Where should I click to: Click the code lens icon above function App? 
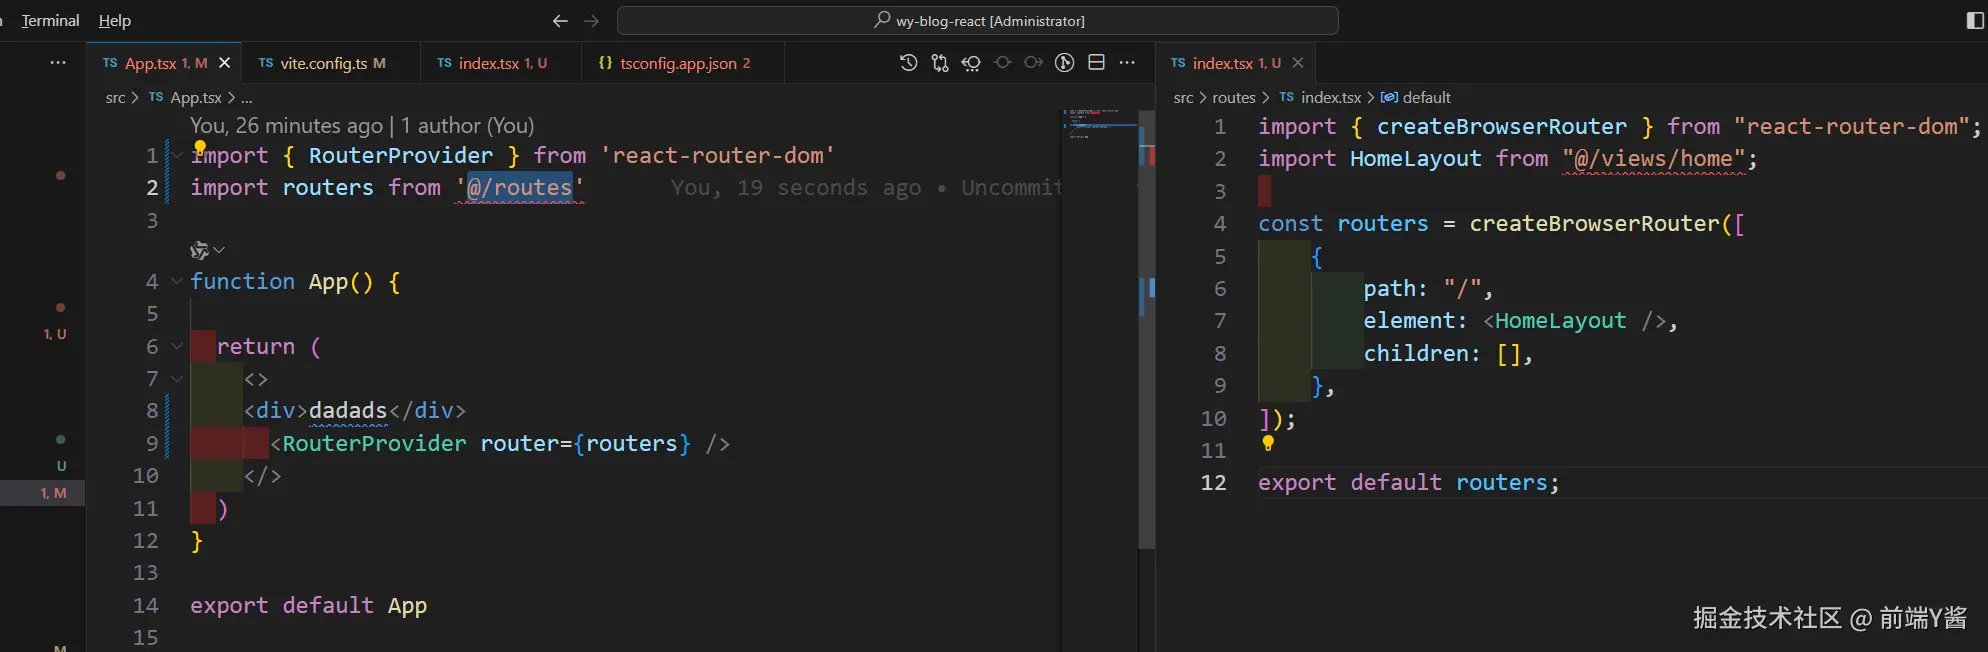click(x=200, y=250)
